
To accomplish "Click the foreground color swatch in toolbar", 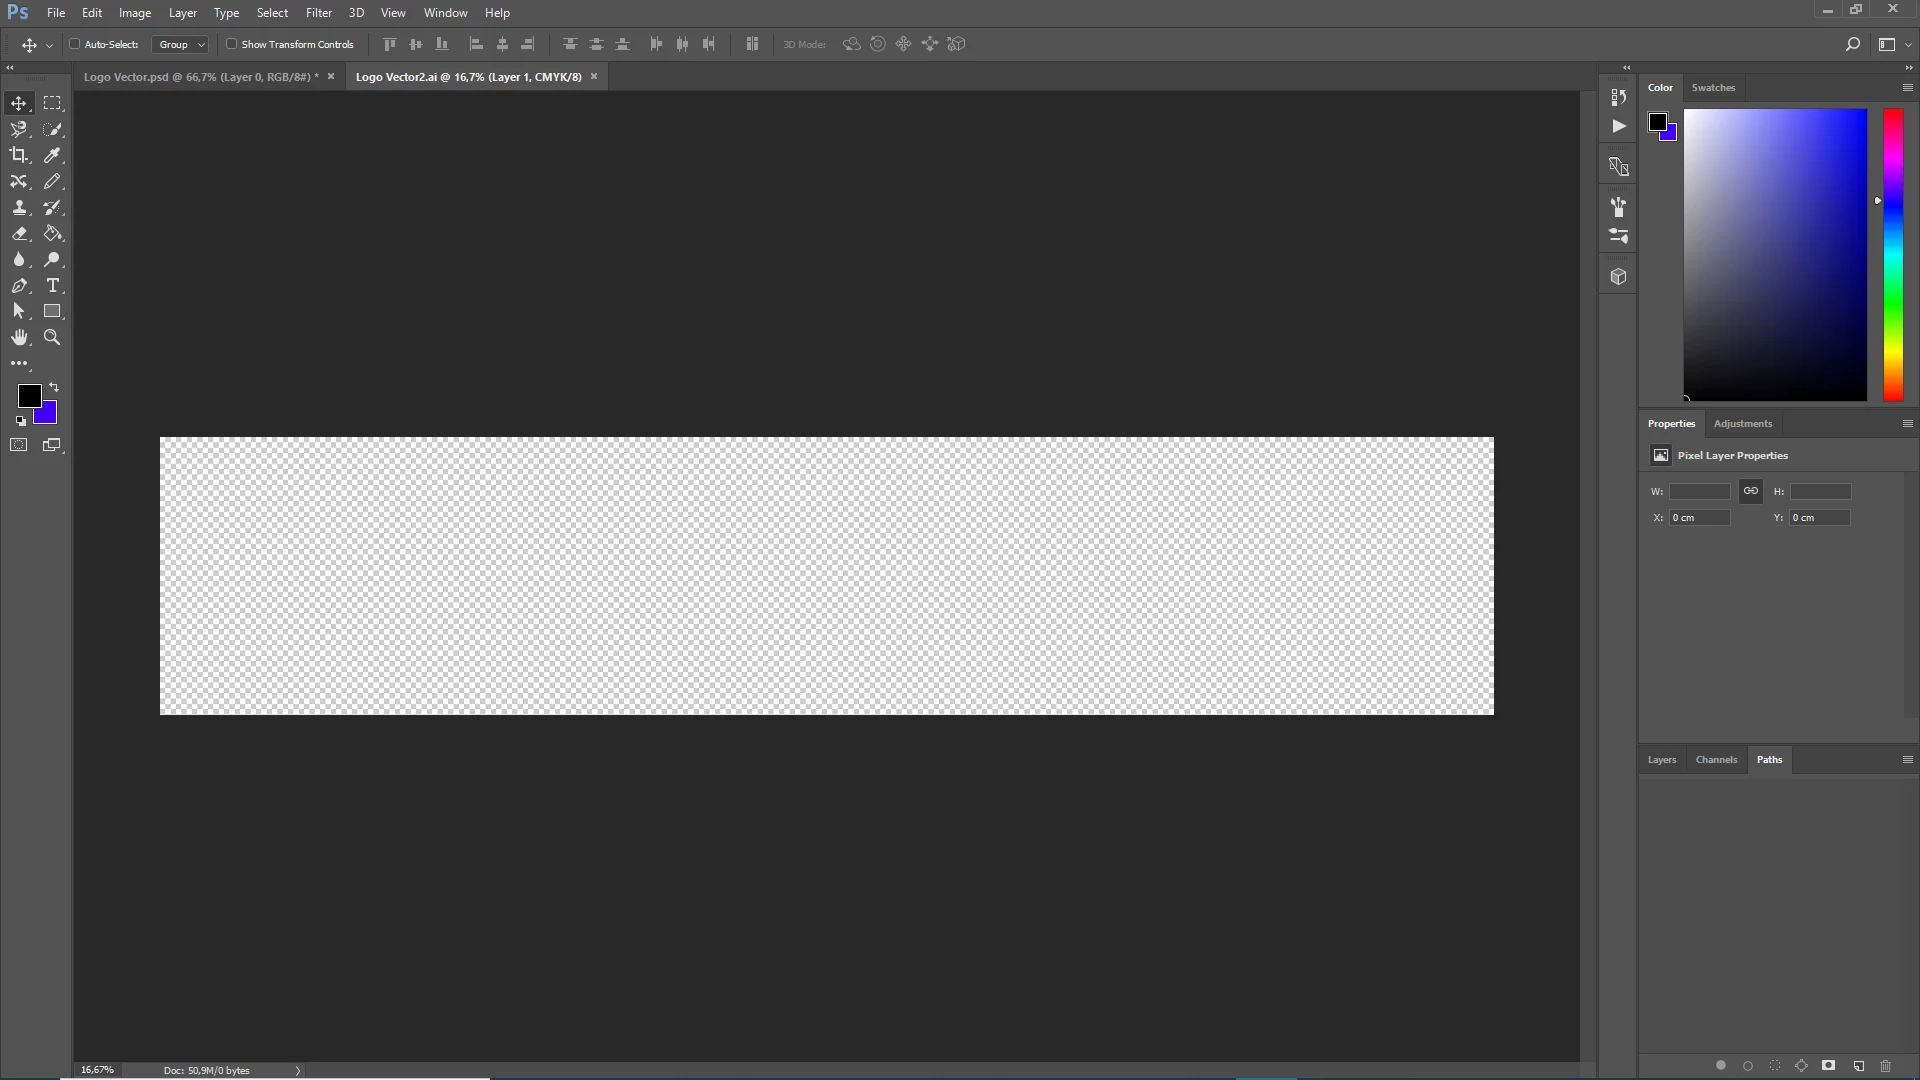I will click(x=29, y=396).
